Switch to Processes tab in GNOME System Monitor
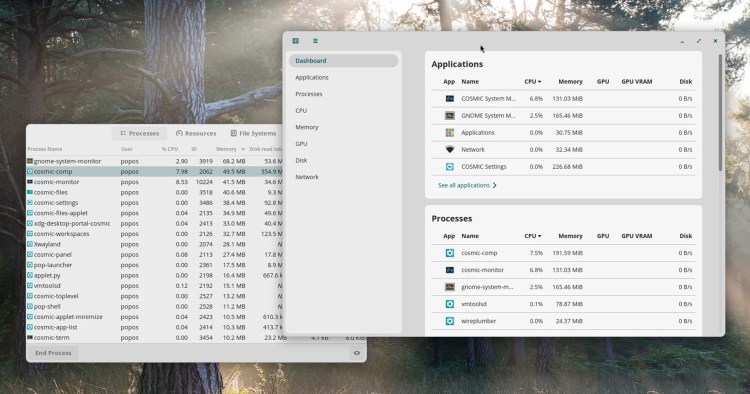 click(x=139, y=133)
